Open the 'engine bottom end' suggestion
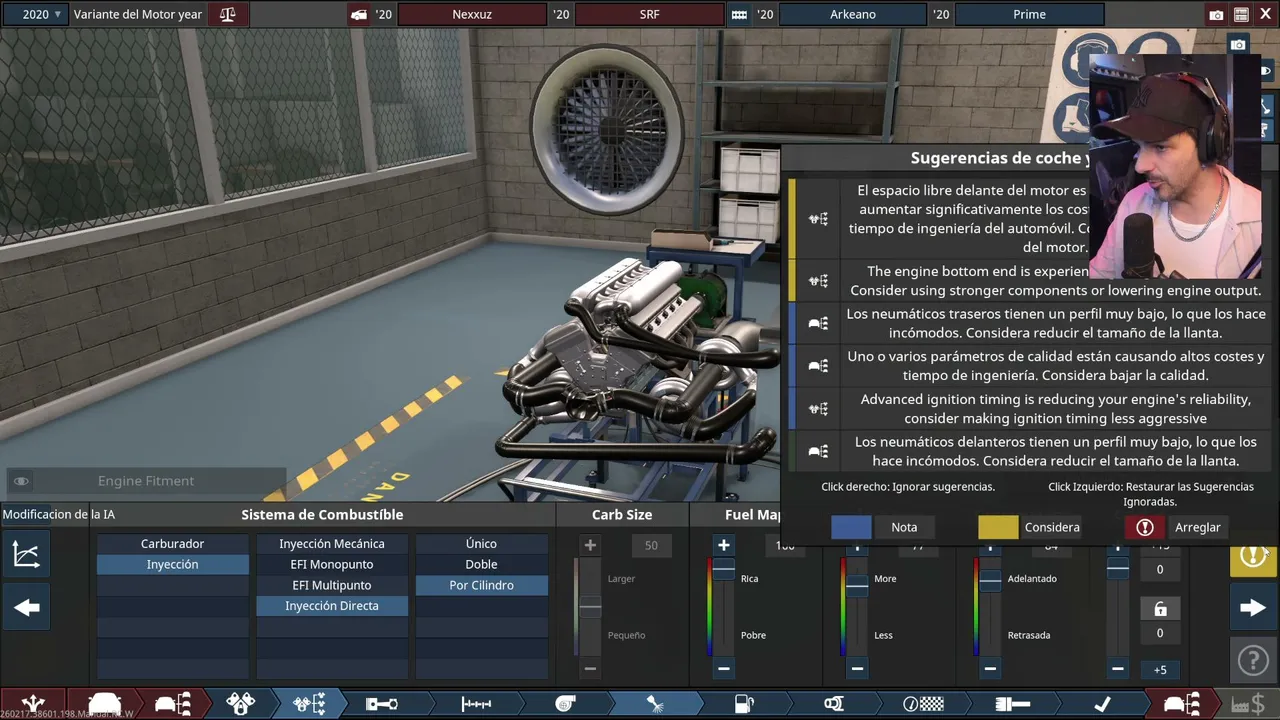Image resolution: width=1280 pixels, height=720 pixels. [1028, 281]
